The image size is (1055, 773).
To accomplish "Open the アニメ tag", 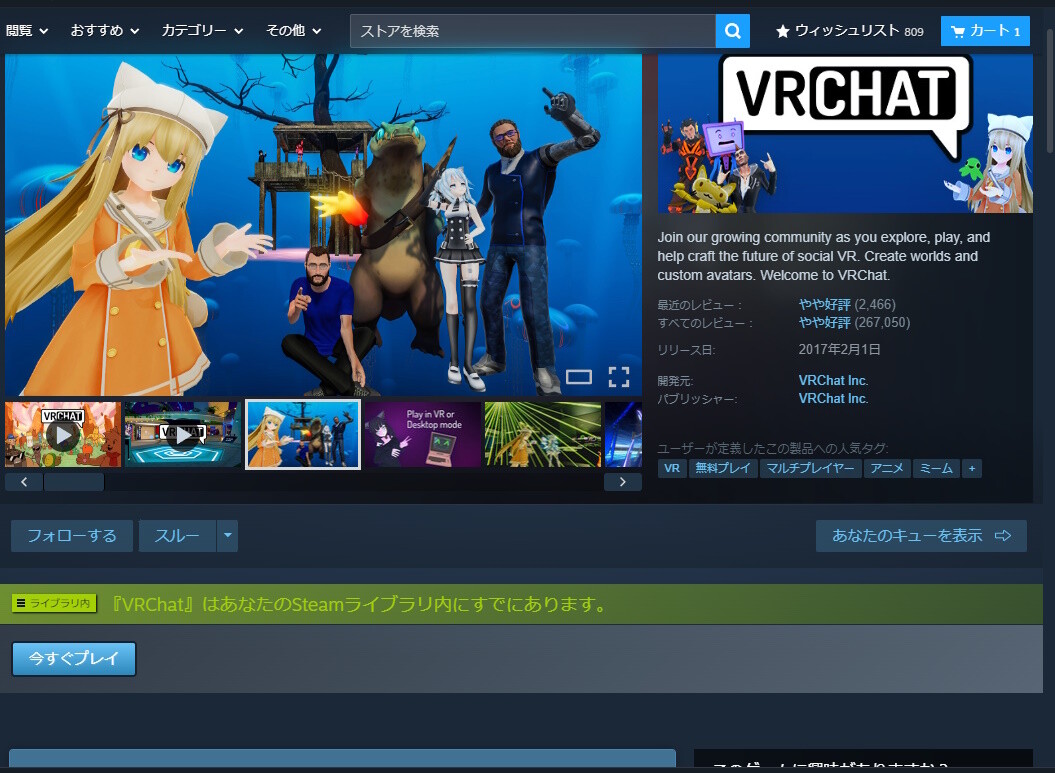I will pos(887,468).
